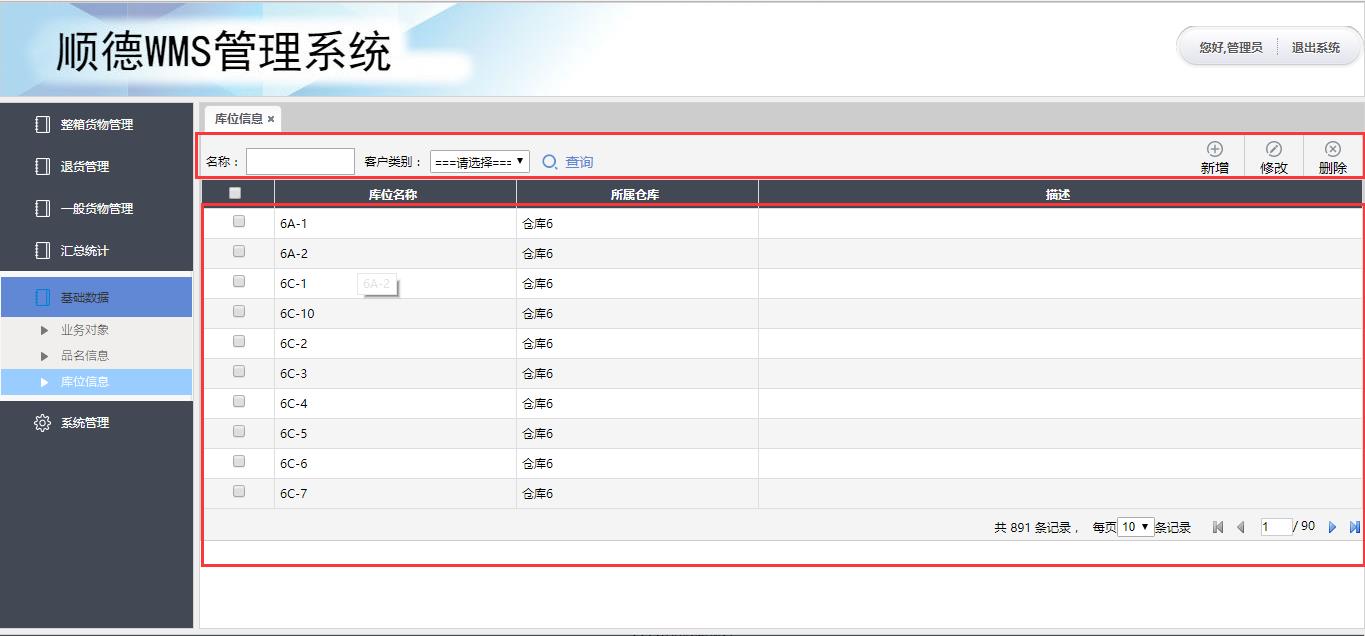
Task: Check the box for row 6C-1
Action: click(x=239, y=282)
